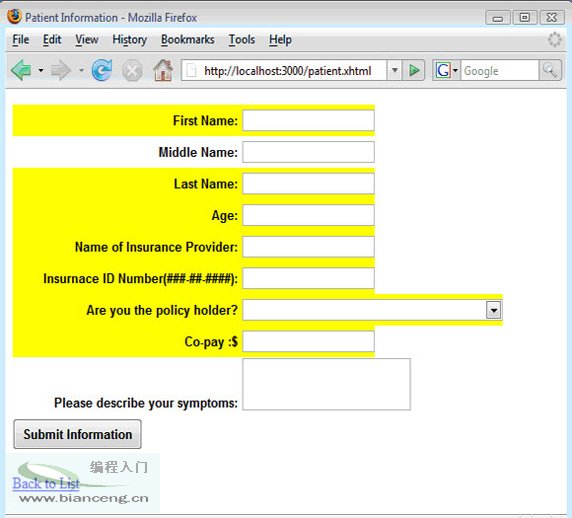Click the 'Middle Name:' label
572x518 pixels.
coord(198,152)
